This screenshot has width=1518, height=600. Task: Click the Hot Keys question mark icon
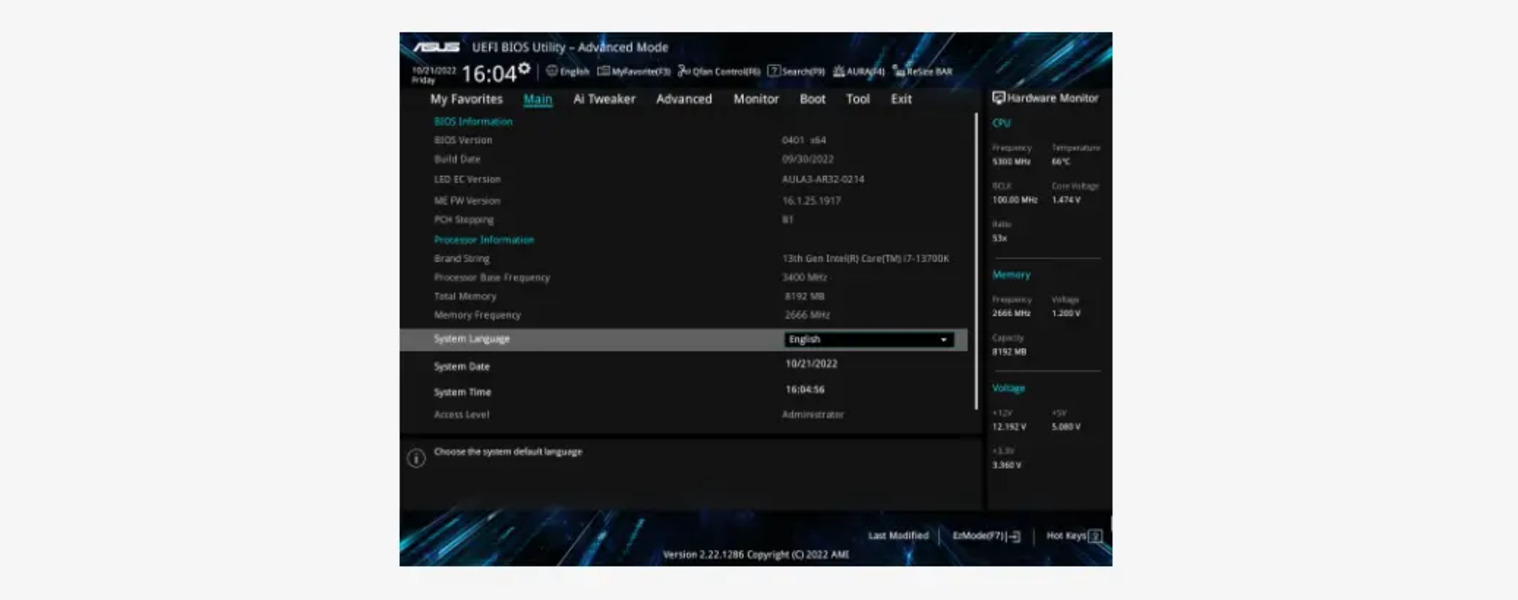coord(1095,536)
